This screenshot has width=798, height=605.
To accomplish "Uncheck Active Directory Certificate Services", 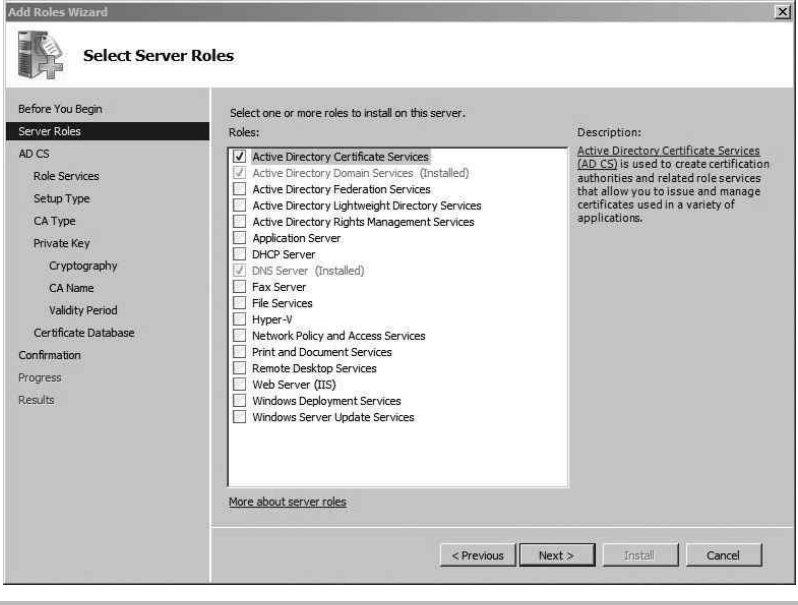I will pyautogui.click(x=239, y=156).
